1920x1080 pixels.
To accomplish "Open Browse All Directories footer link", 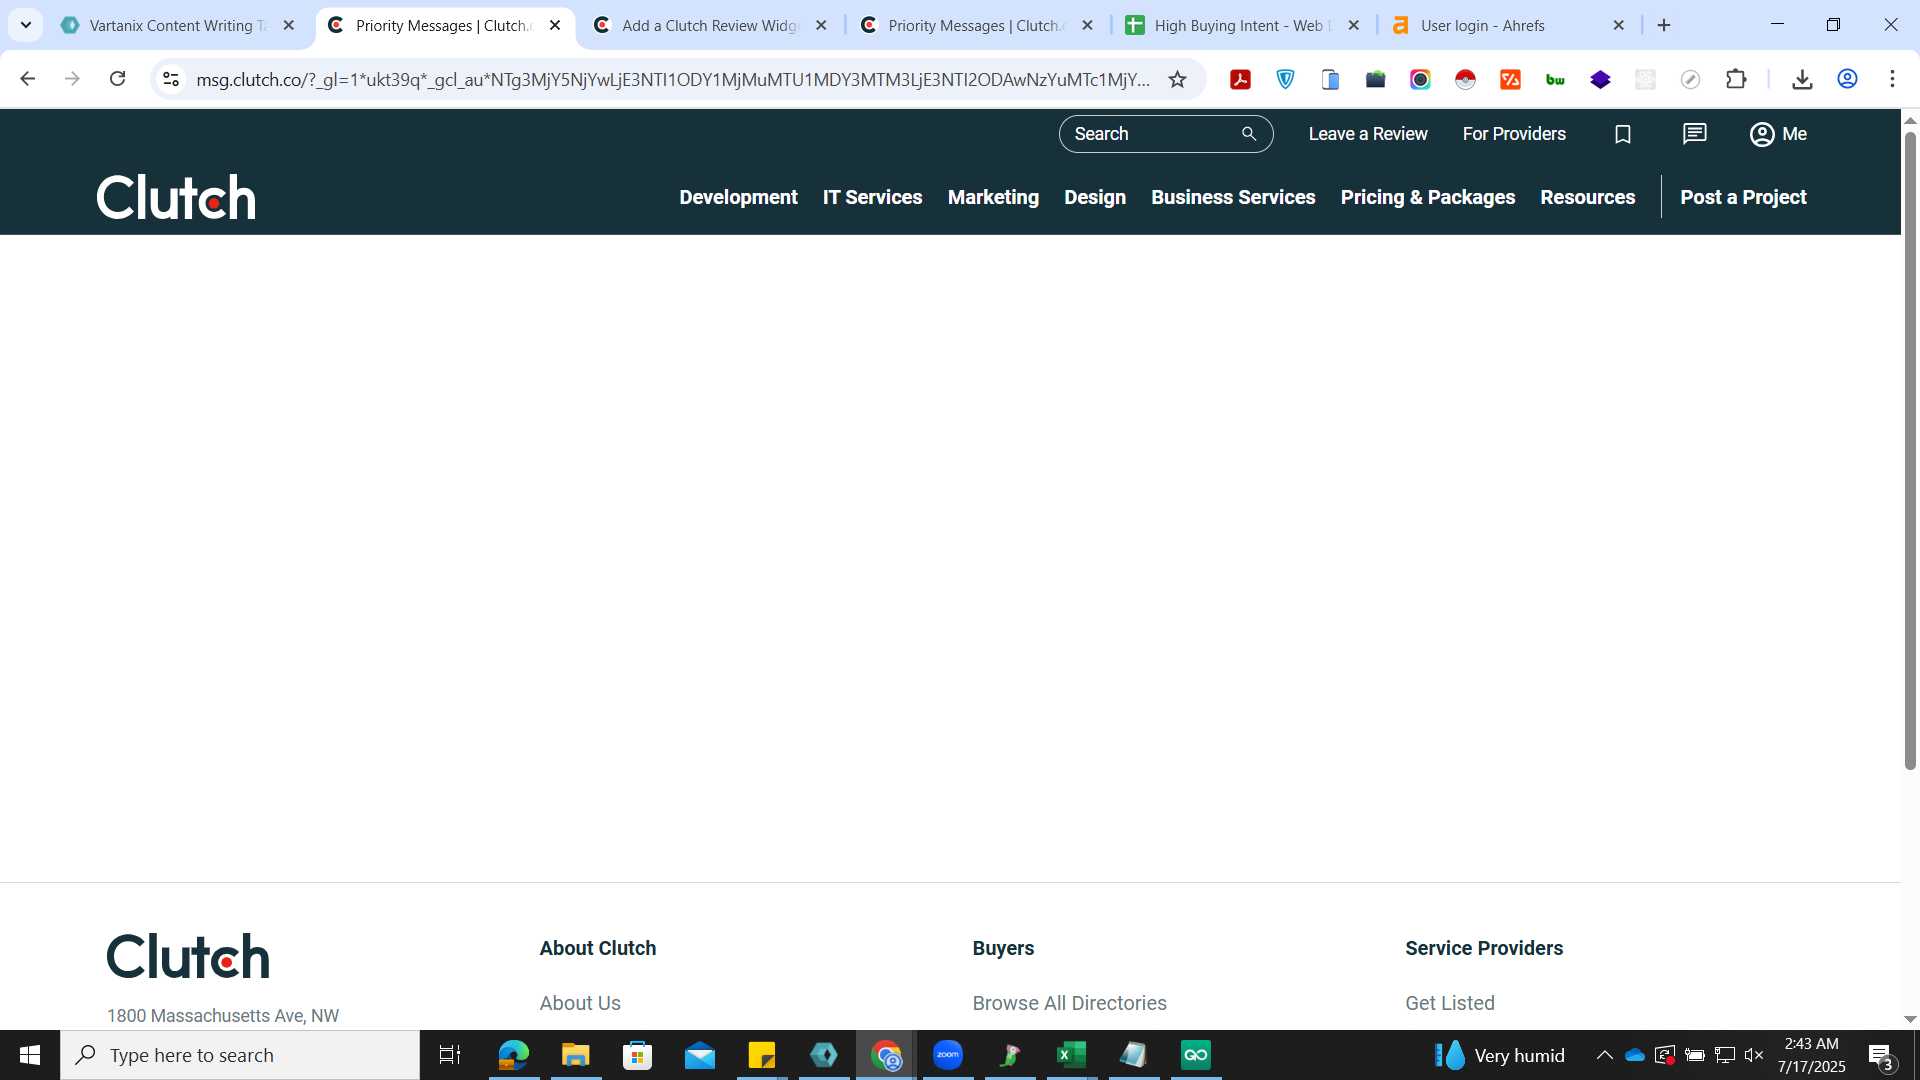I will [x=1069, y=1003].
